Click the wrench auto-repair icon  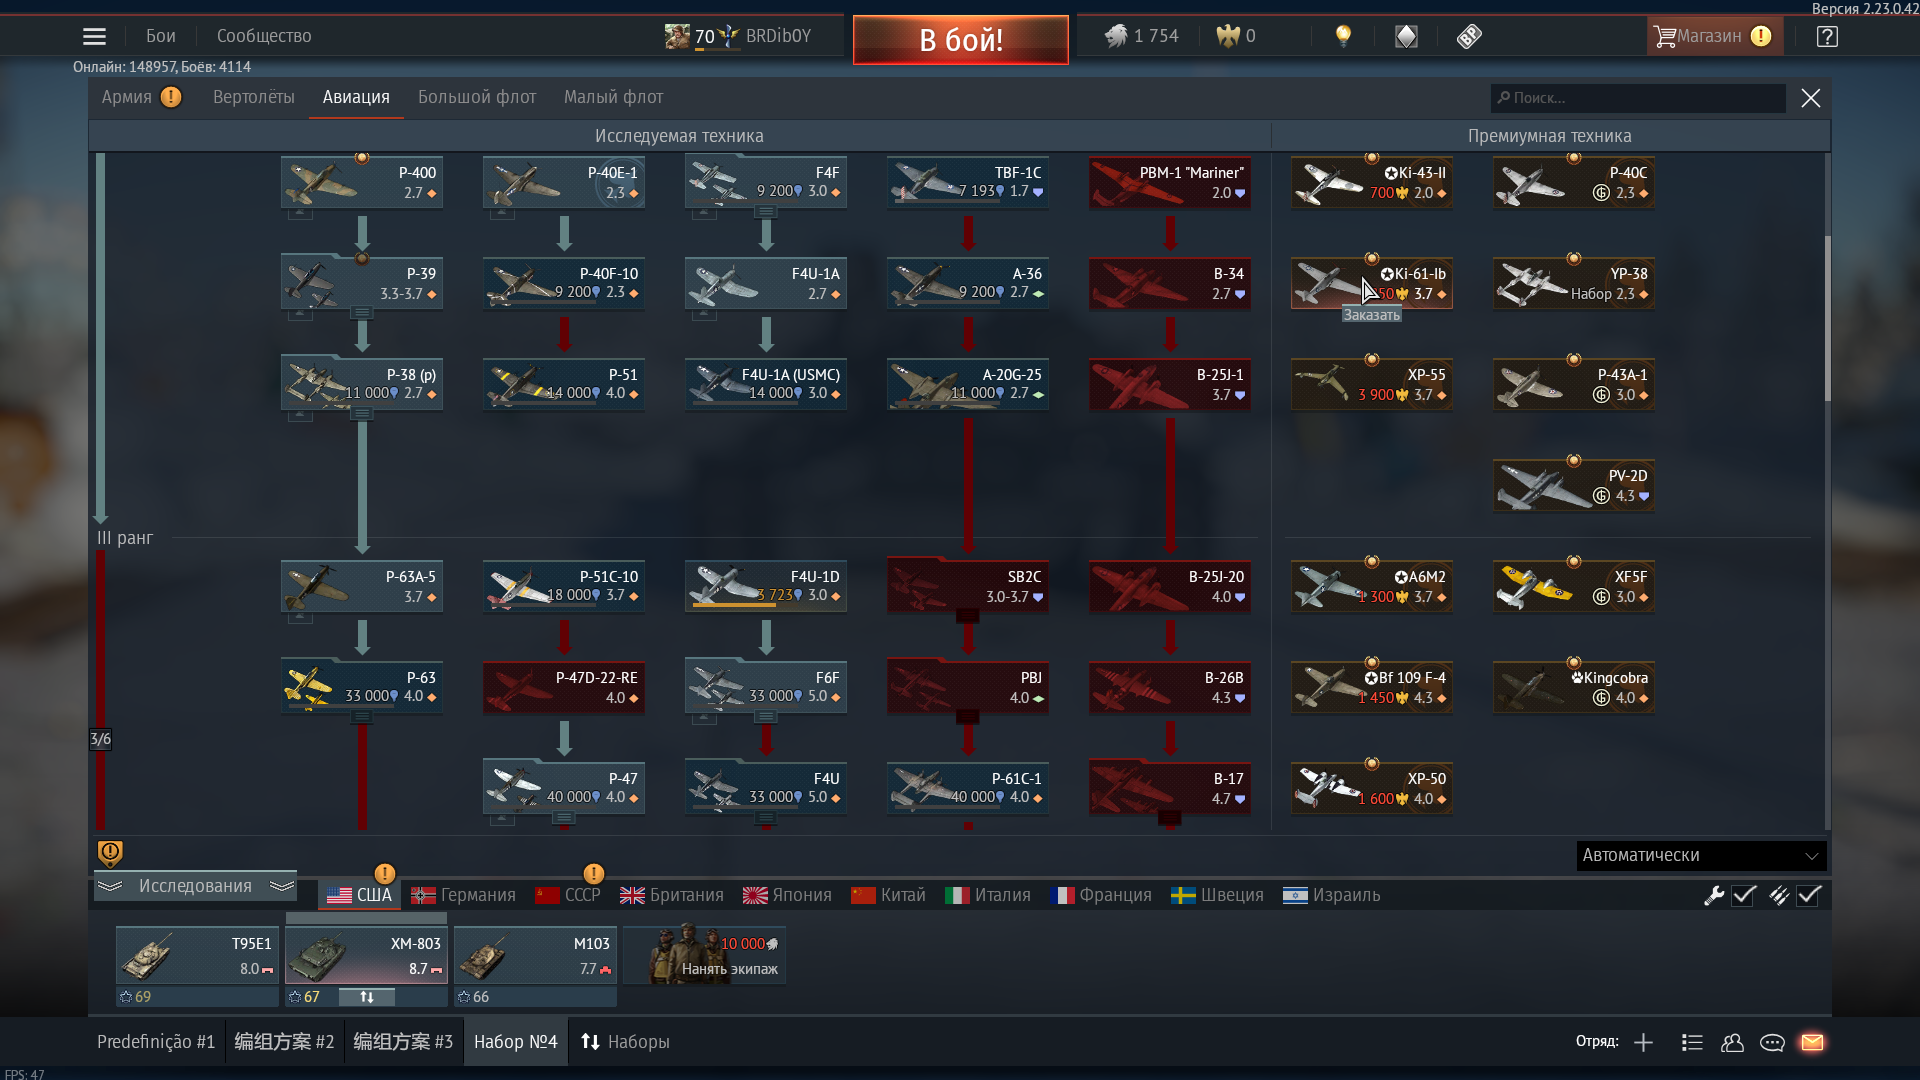click(1714, 895)
